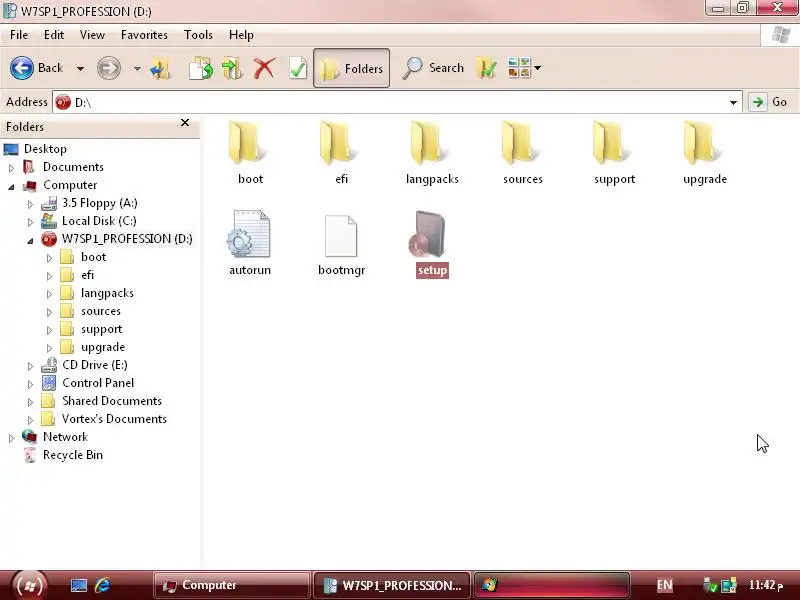The width and height of the screenshot is (800, 600).
Task: Expand the sources tree folder node
Action: (49, 312)
